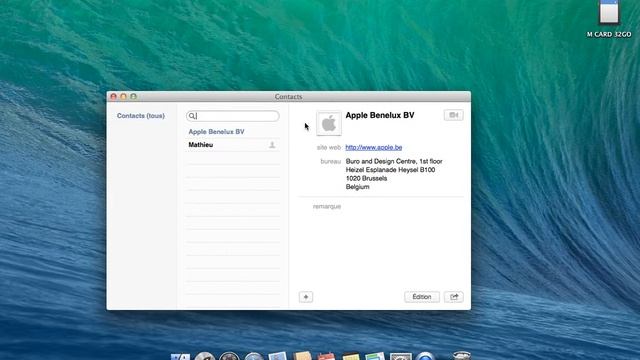The image size is (640, 360).
Task: Click the site web field label
Action: [329, 147]
